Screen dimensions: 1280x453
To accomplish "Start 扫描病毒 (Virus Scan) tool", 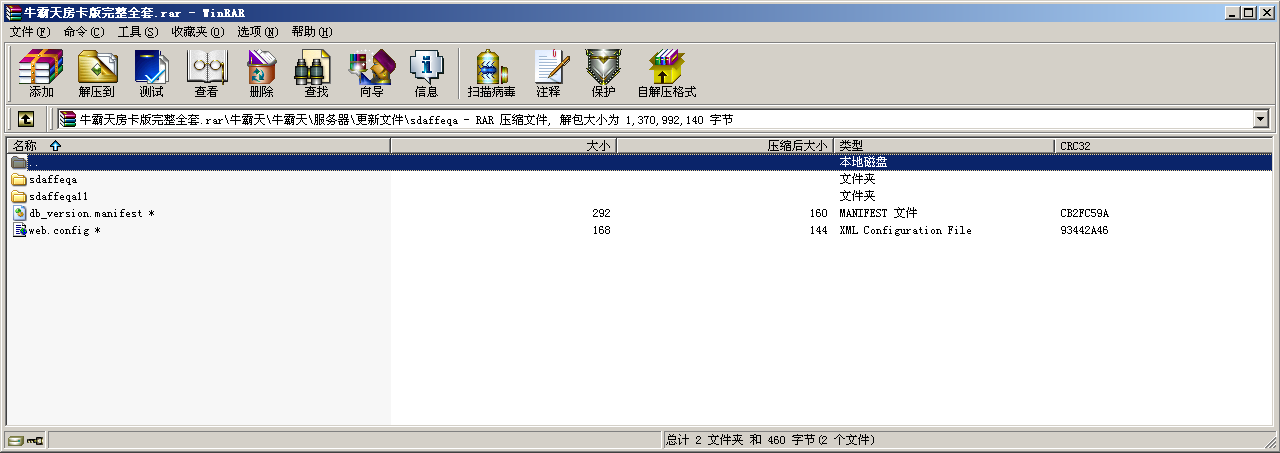I will 491,73.
